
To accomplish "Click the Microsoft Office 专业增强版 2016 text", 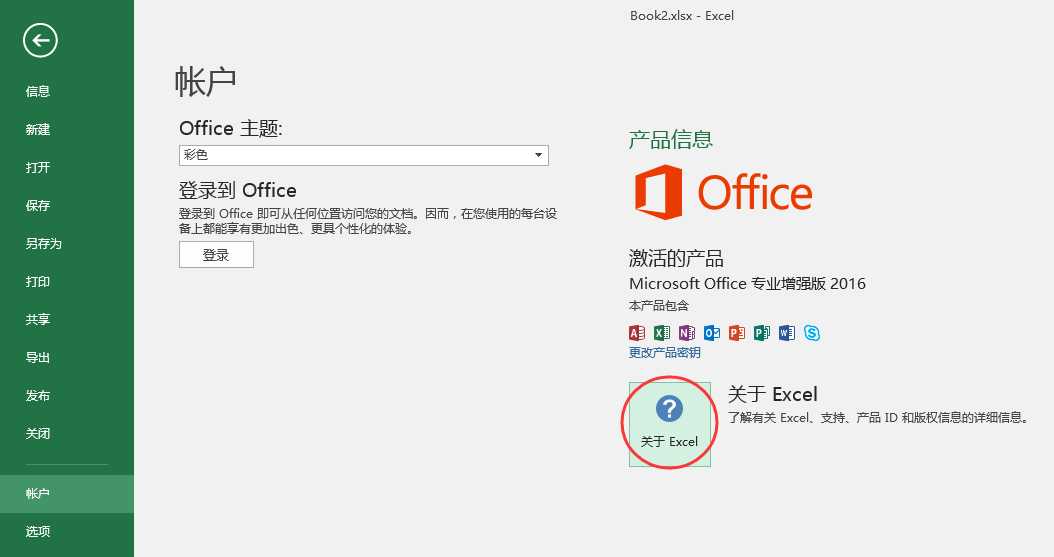I will (x=747, y=284).
